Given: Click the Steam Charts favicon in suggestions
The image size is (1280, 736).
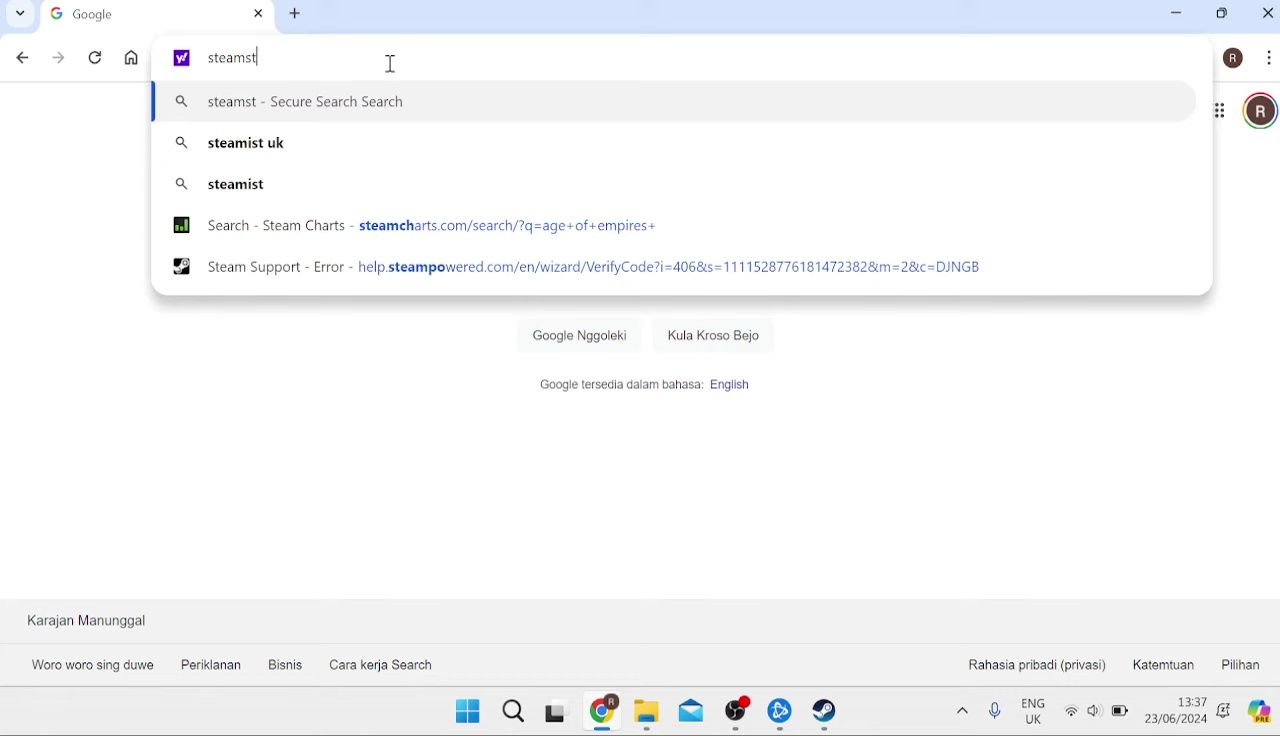Looking at the screenshot, I should pos(181,225).
